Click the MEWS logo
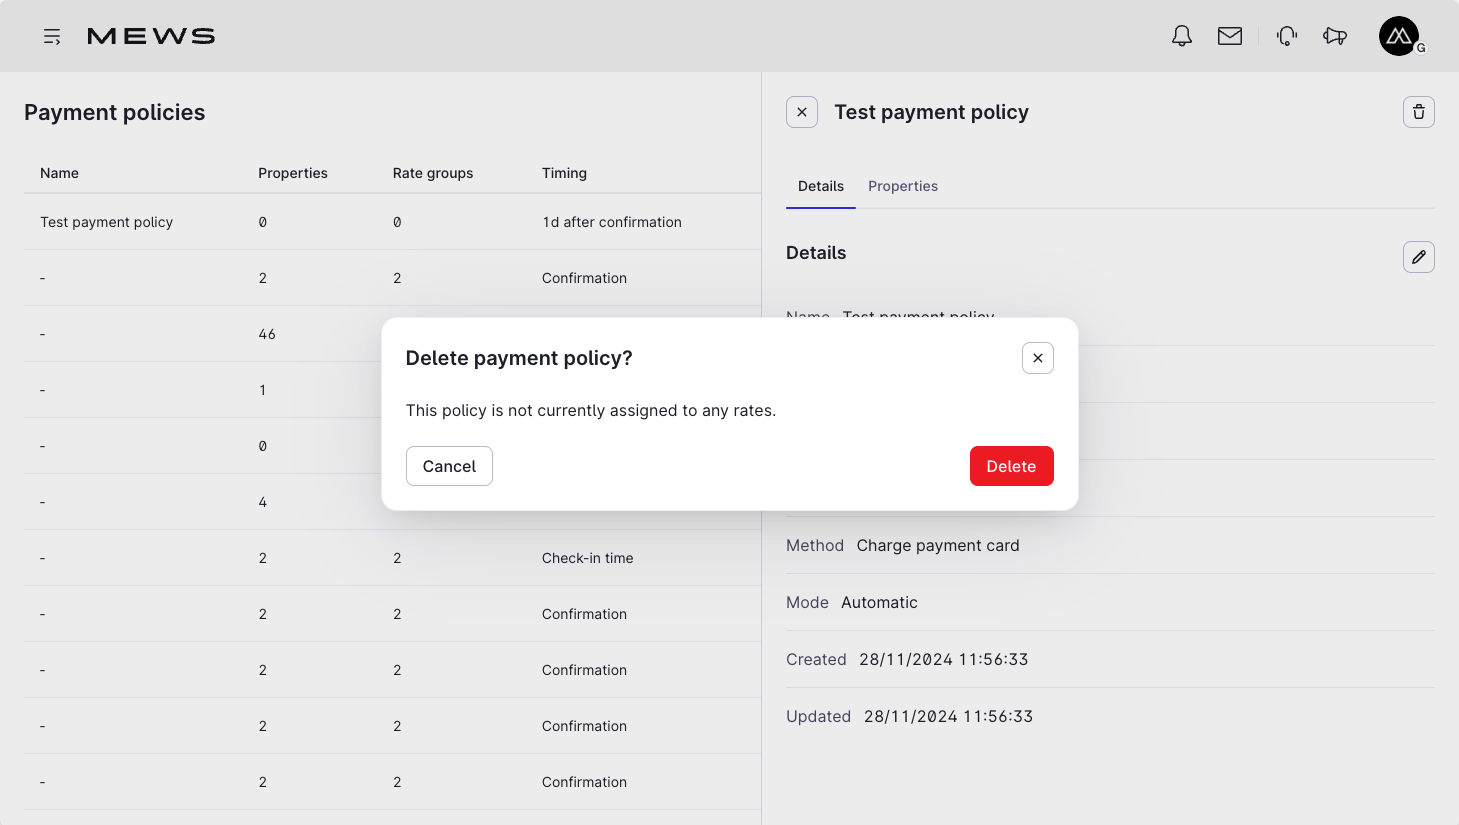Image resolution: width=1459 pixels, height=825 pixels. click(151, 36)
